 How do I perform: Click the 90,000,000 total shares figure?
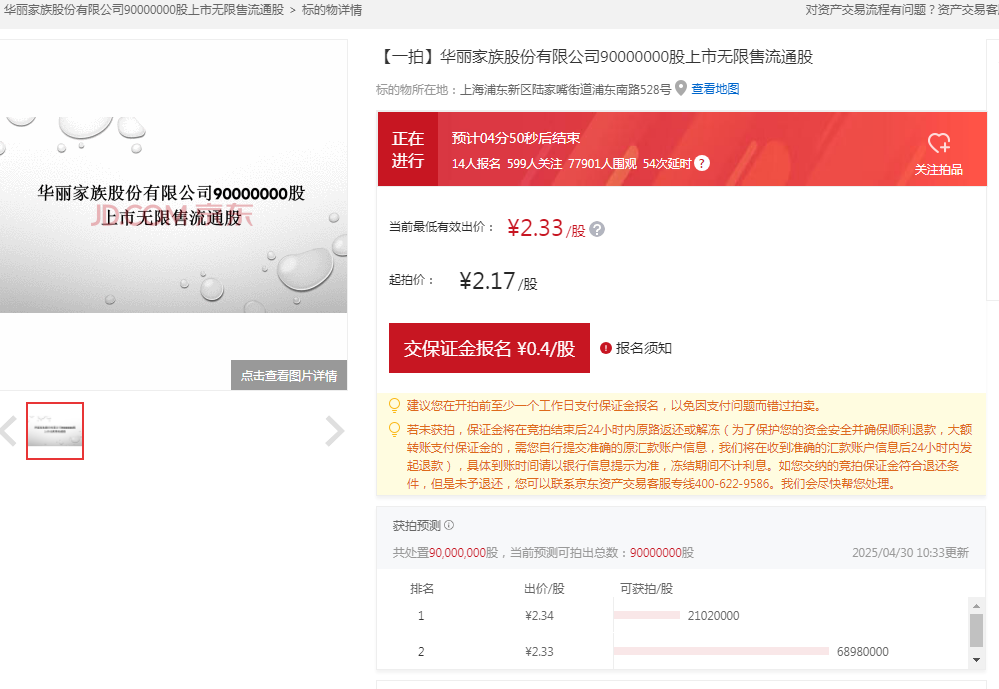[x=457, y=553]
